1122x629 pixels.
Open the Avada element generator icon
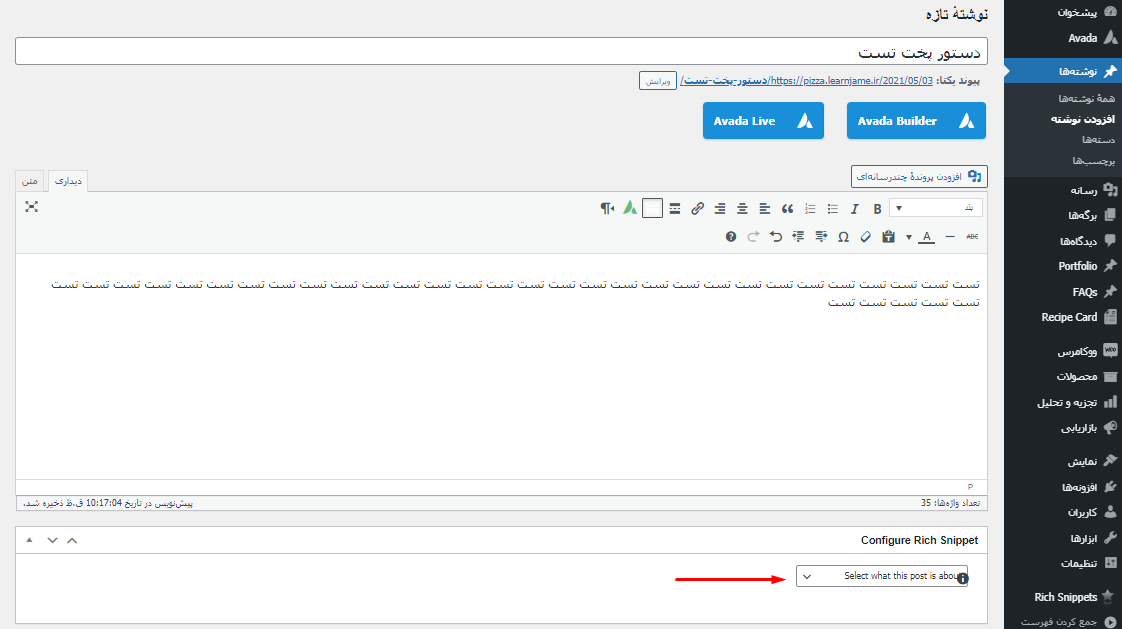click(630, 208)
